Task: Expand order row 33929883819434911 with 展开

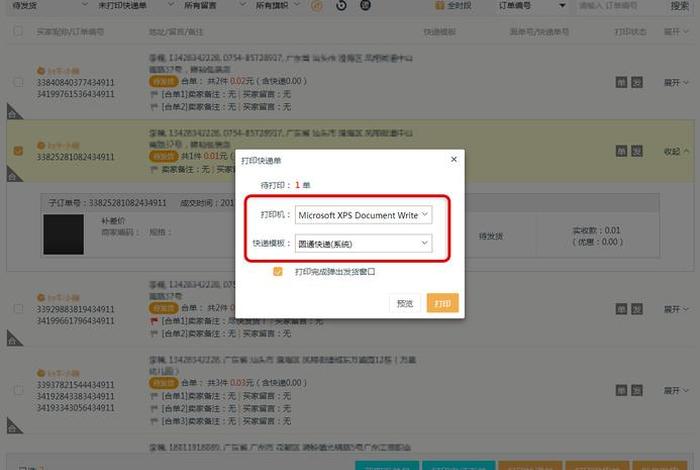Action: point(676,309)
